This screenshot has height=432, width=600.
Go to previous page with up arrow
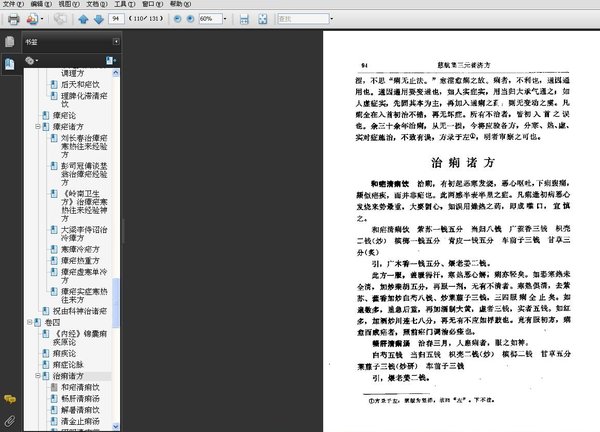pos(83,19)
